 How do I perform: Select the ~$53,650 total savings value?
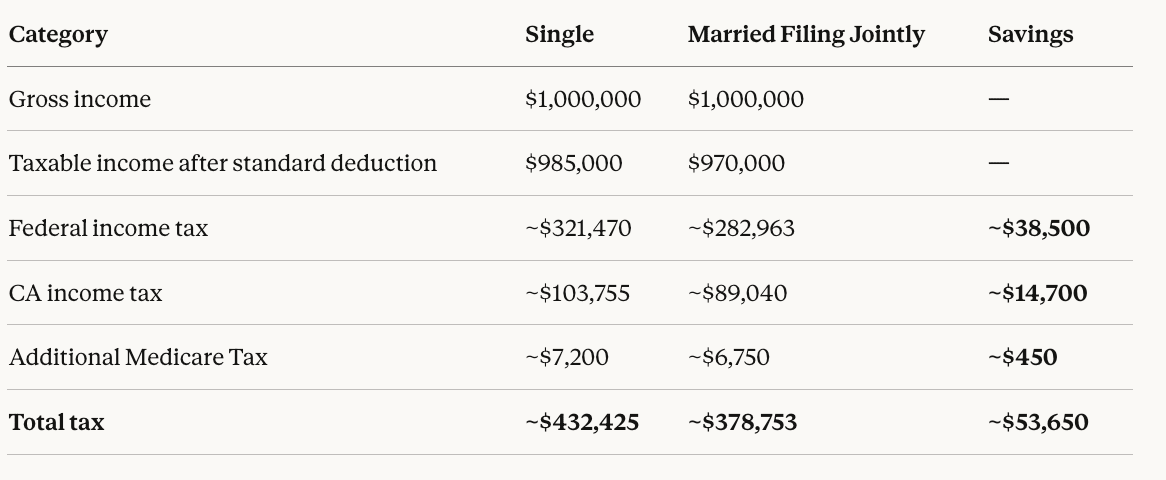1038,422
